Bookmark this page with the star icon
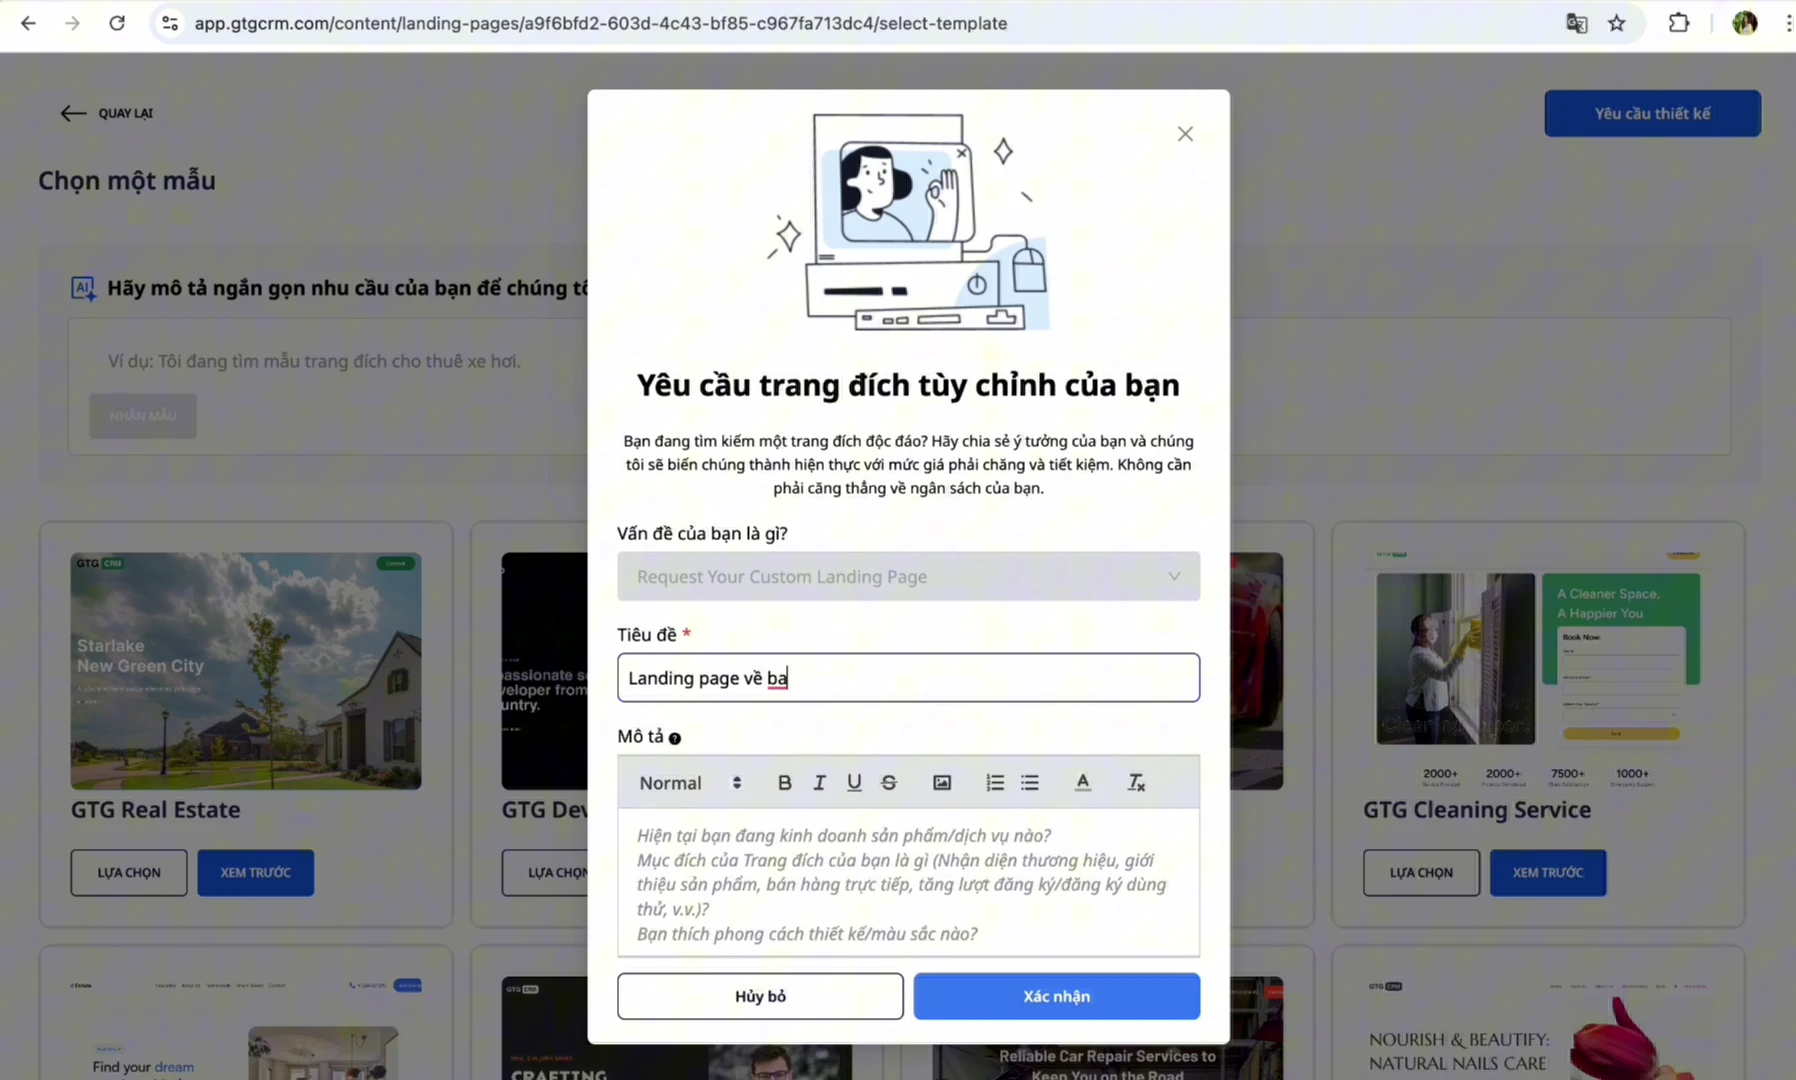The width and height of the screenshot is (1796, 1080). (1617, 23)
